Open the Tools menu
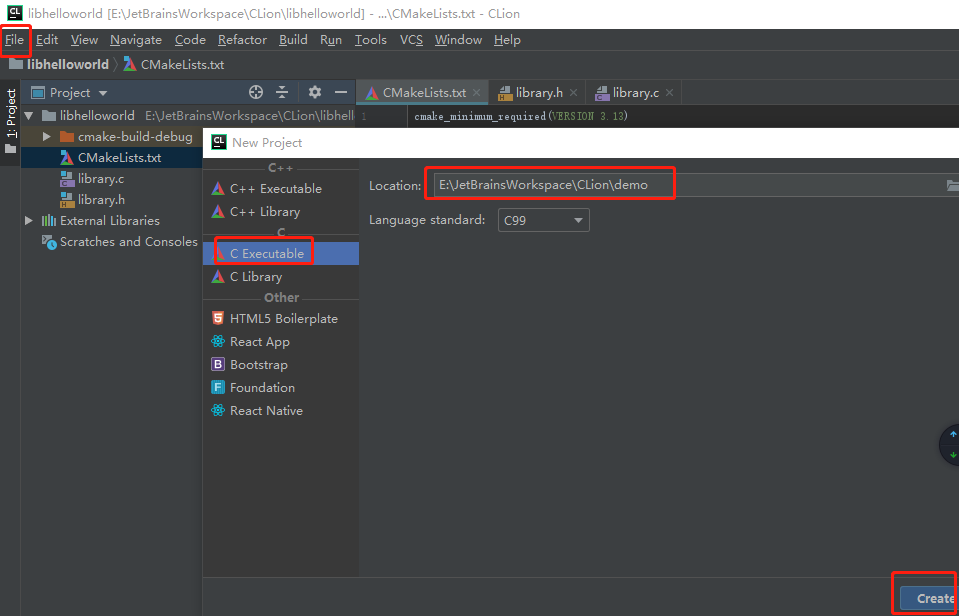The height and width of the screenshot is (616, 959). pos(371,40)
